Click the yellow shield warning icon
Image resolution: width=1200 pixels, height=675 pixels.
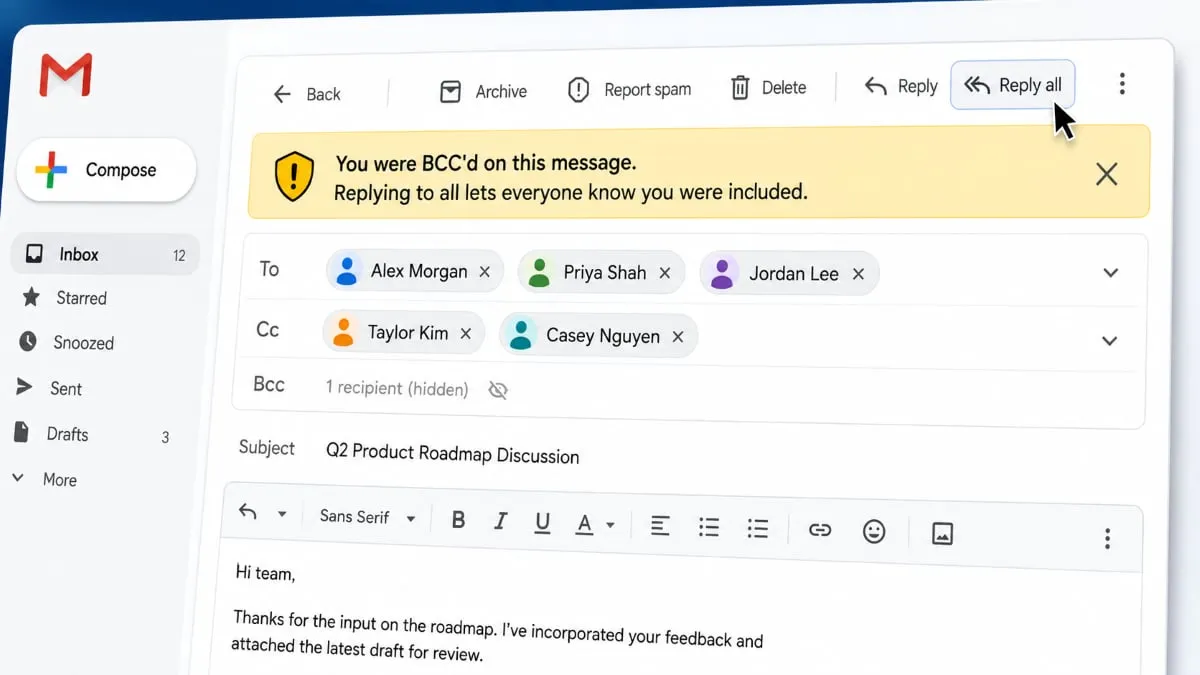[294, 176]
